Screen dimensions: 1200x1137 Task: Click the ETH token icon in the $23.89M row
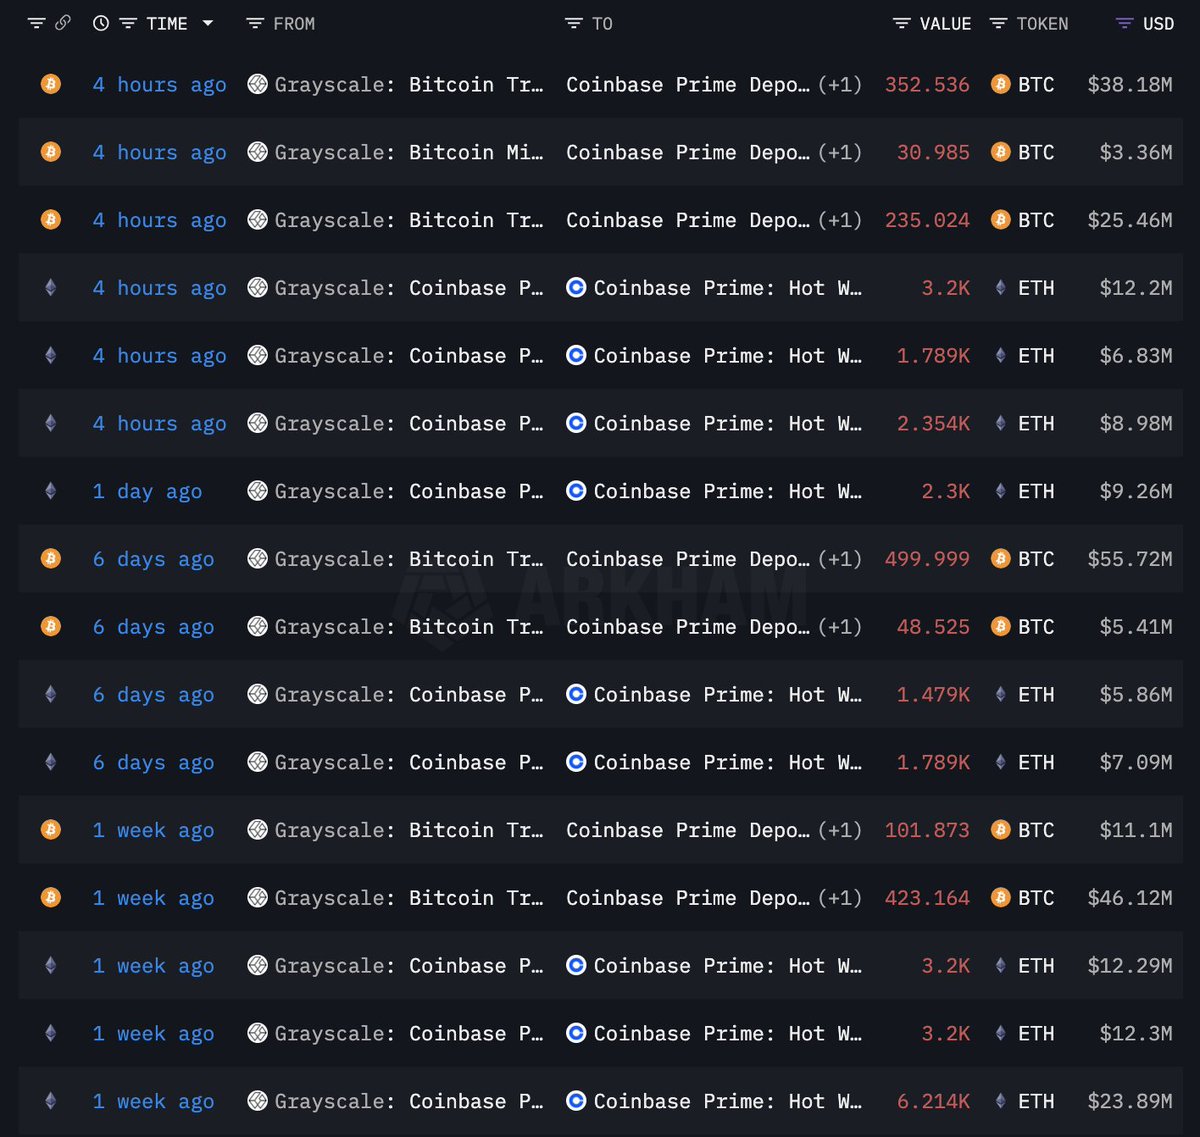pos(1000,1101)
